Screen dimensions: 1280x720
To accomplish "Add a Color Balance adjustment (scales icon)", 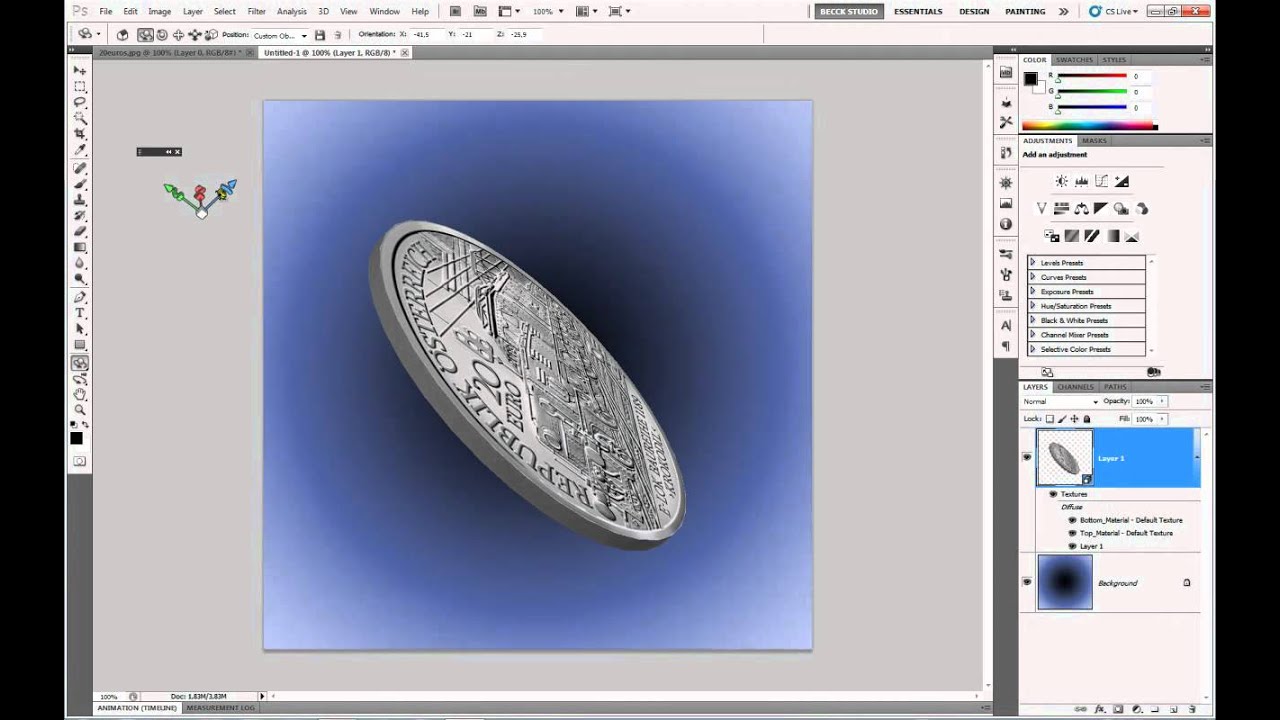I will tap(1081, 208).
